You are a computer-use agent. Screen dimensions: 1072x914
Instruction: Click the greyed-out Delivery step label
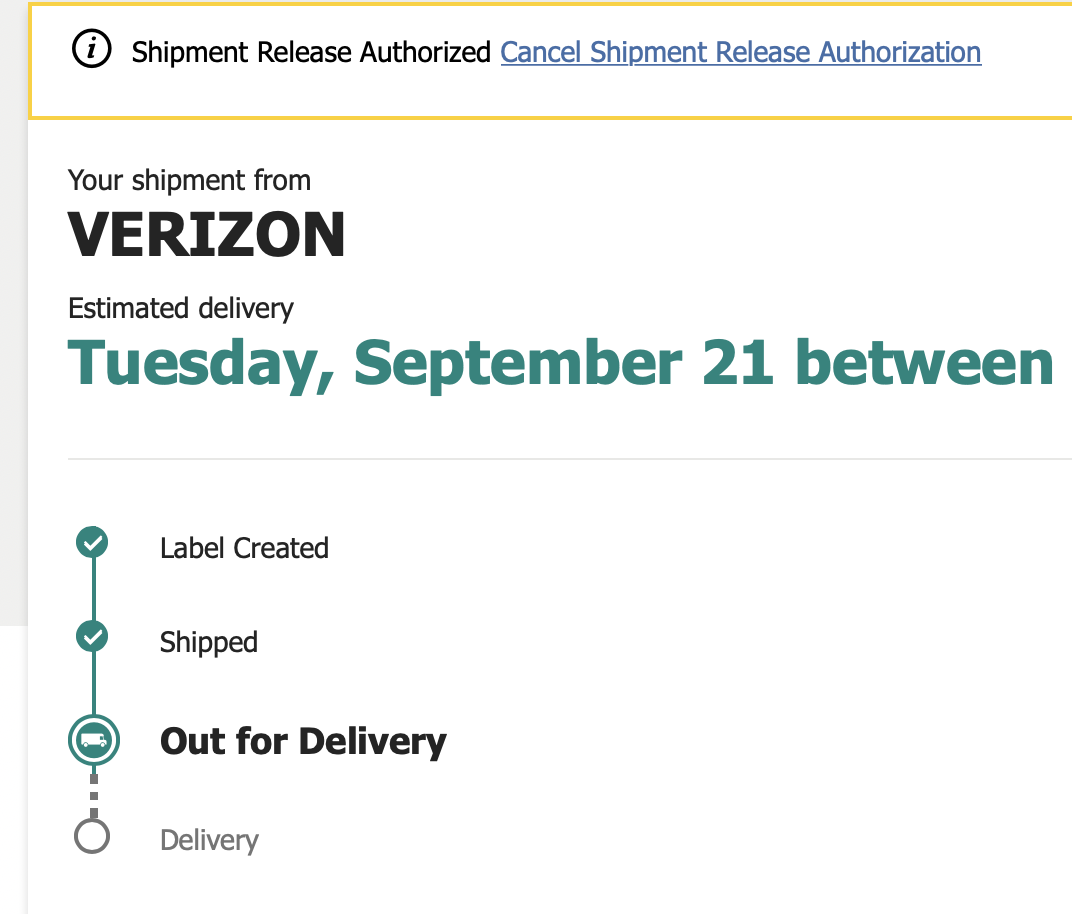tap(209, 840)
